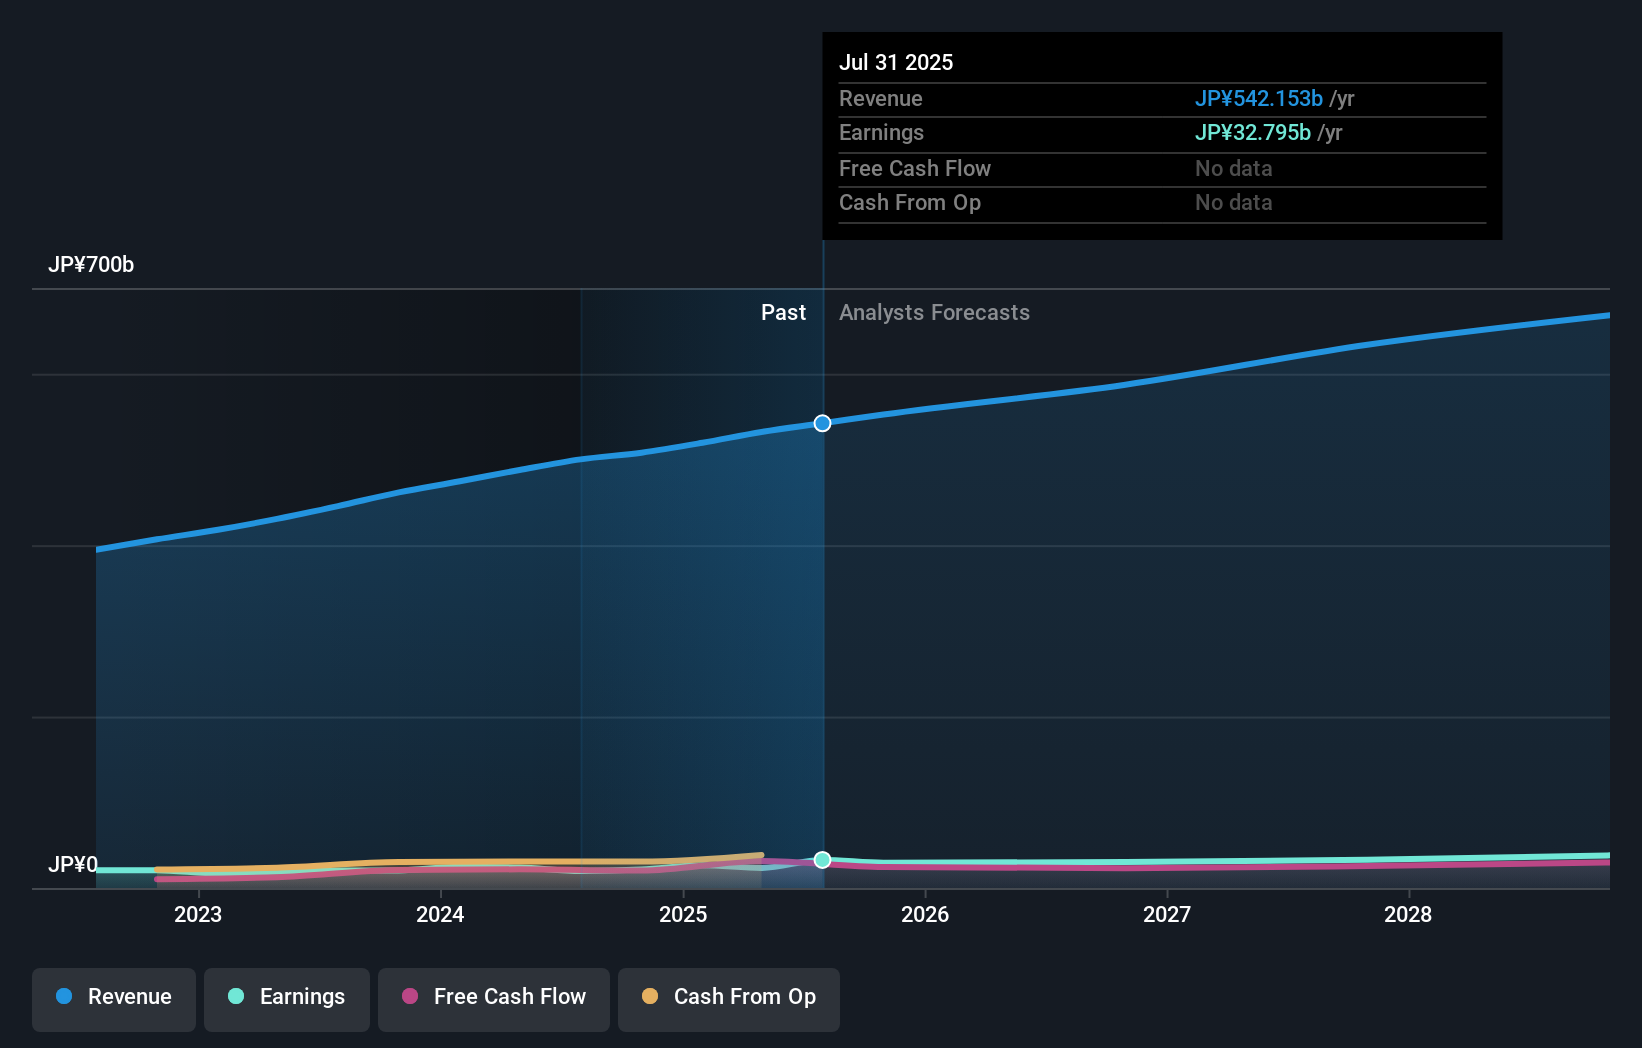Click the teal Earnings dot icon
This screenshot has height=1048, width=1642.
pos(234,997)
